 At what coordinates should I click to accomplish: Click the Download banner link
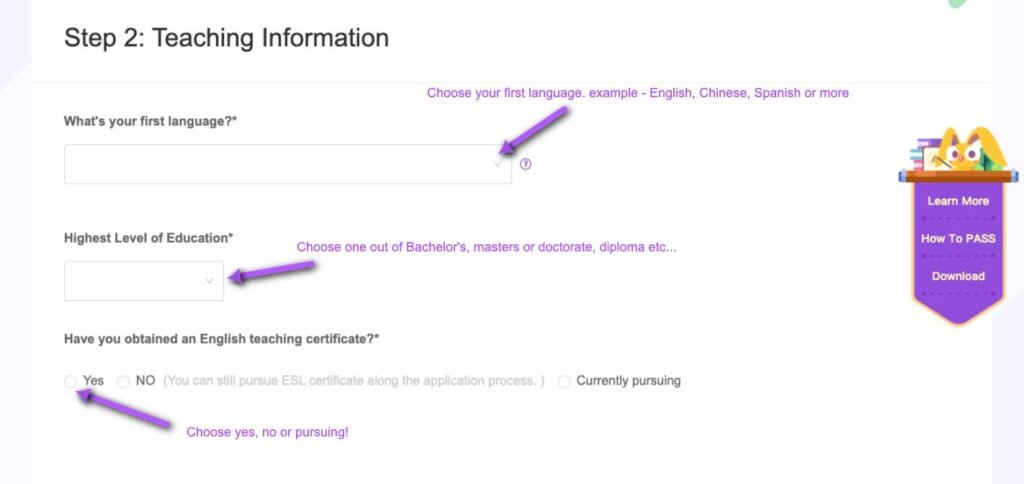coord(957,276)
